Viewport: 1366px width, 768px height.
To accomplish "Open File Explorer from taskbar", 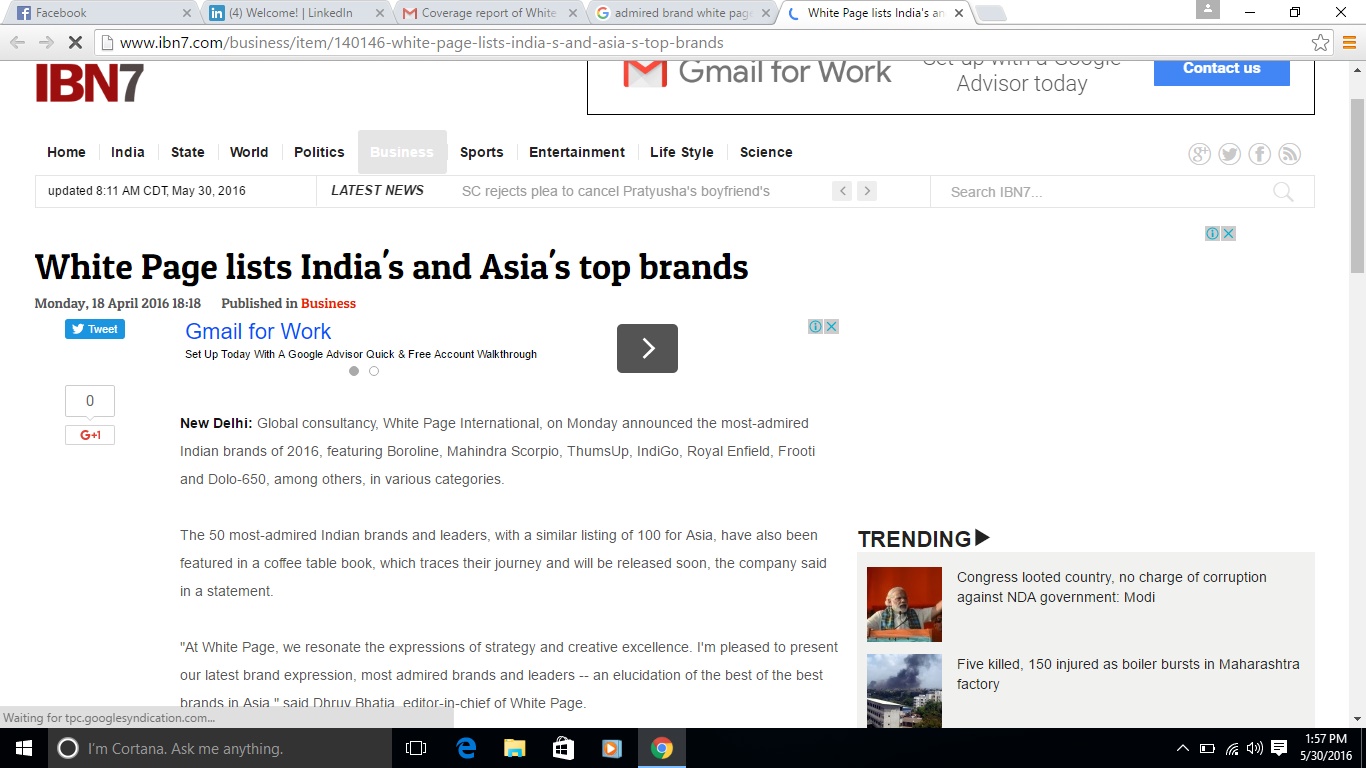I will click(x=514, y=748).
